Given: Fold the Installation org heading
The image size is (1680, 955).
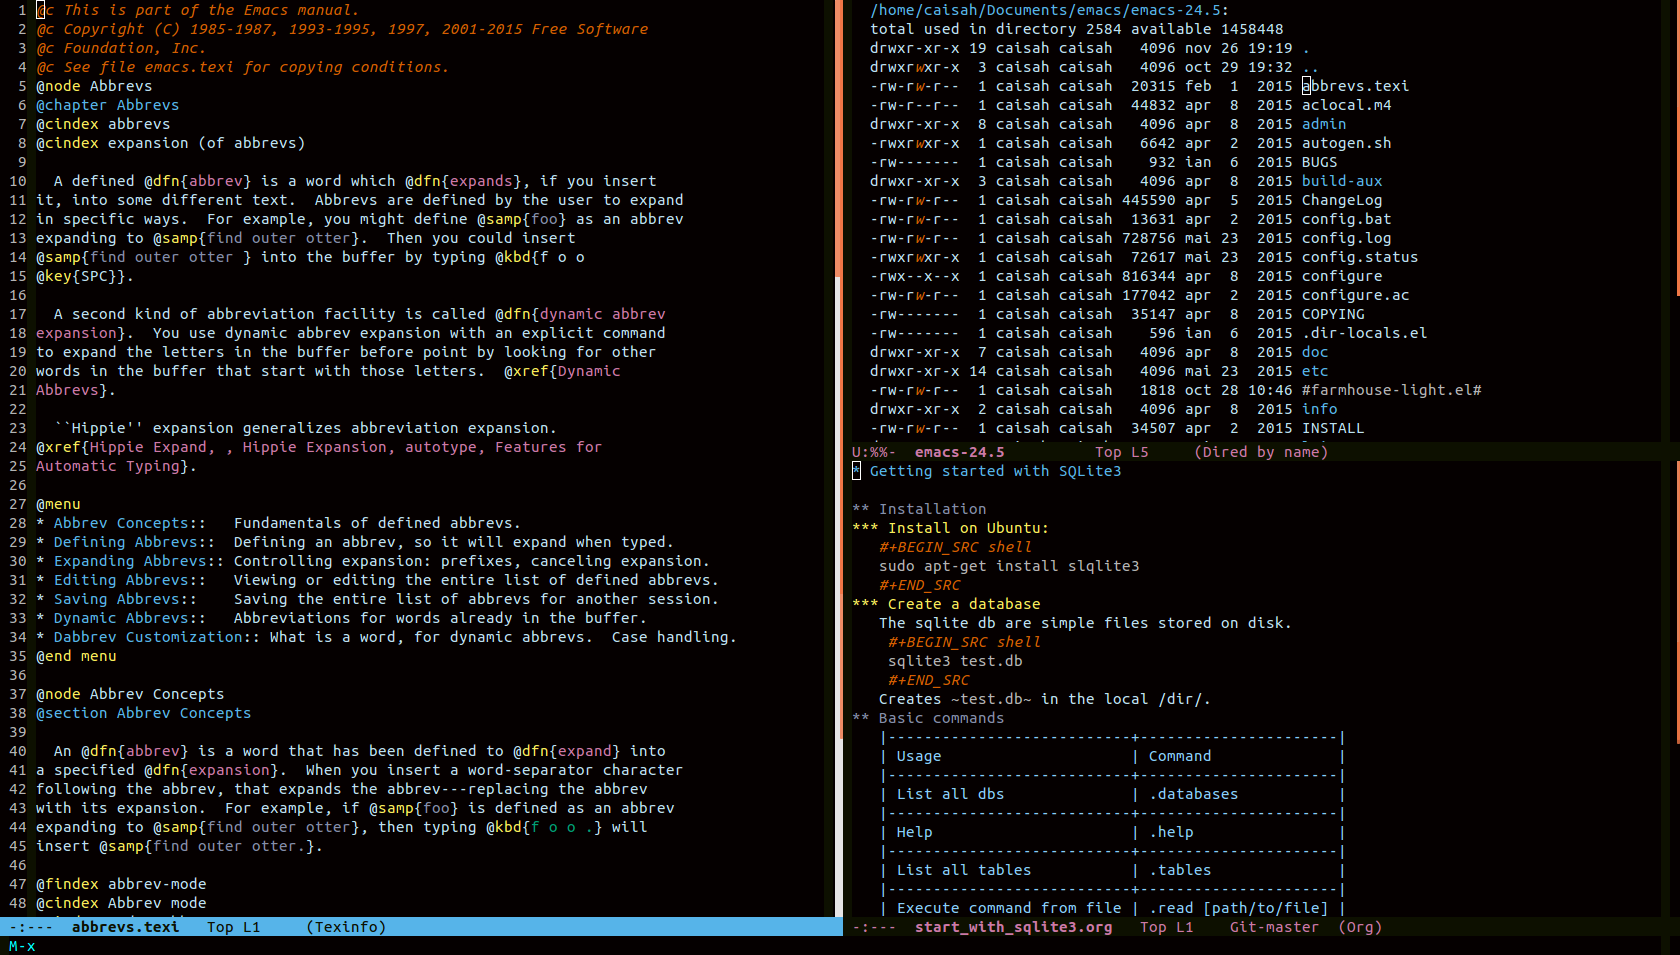Looking at the screenshot, I should coord(919,509).
